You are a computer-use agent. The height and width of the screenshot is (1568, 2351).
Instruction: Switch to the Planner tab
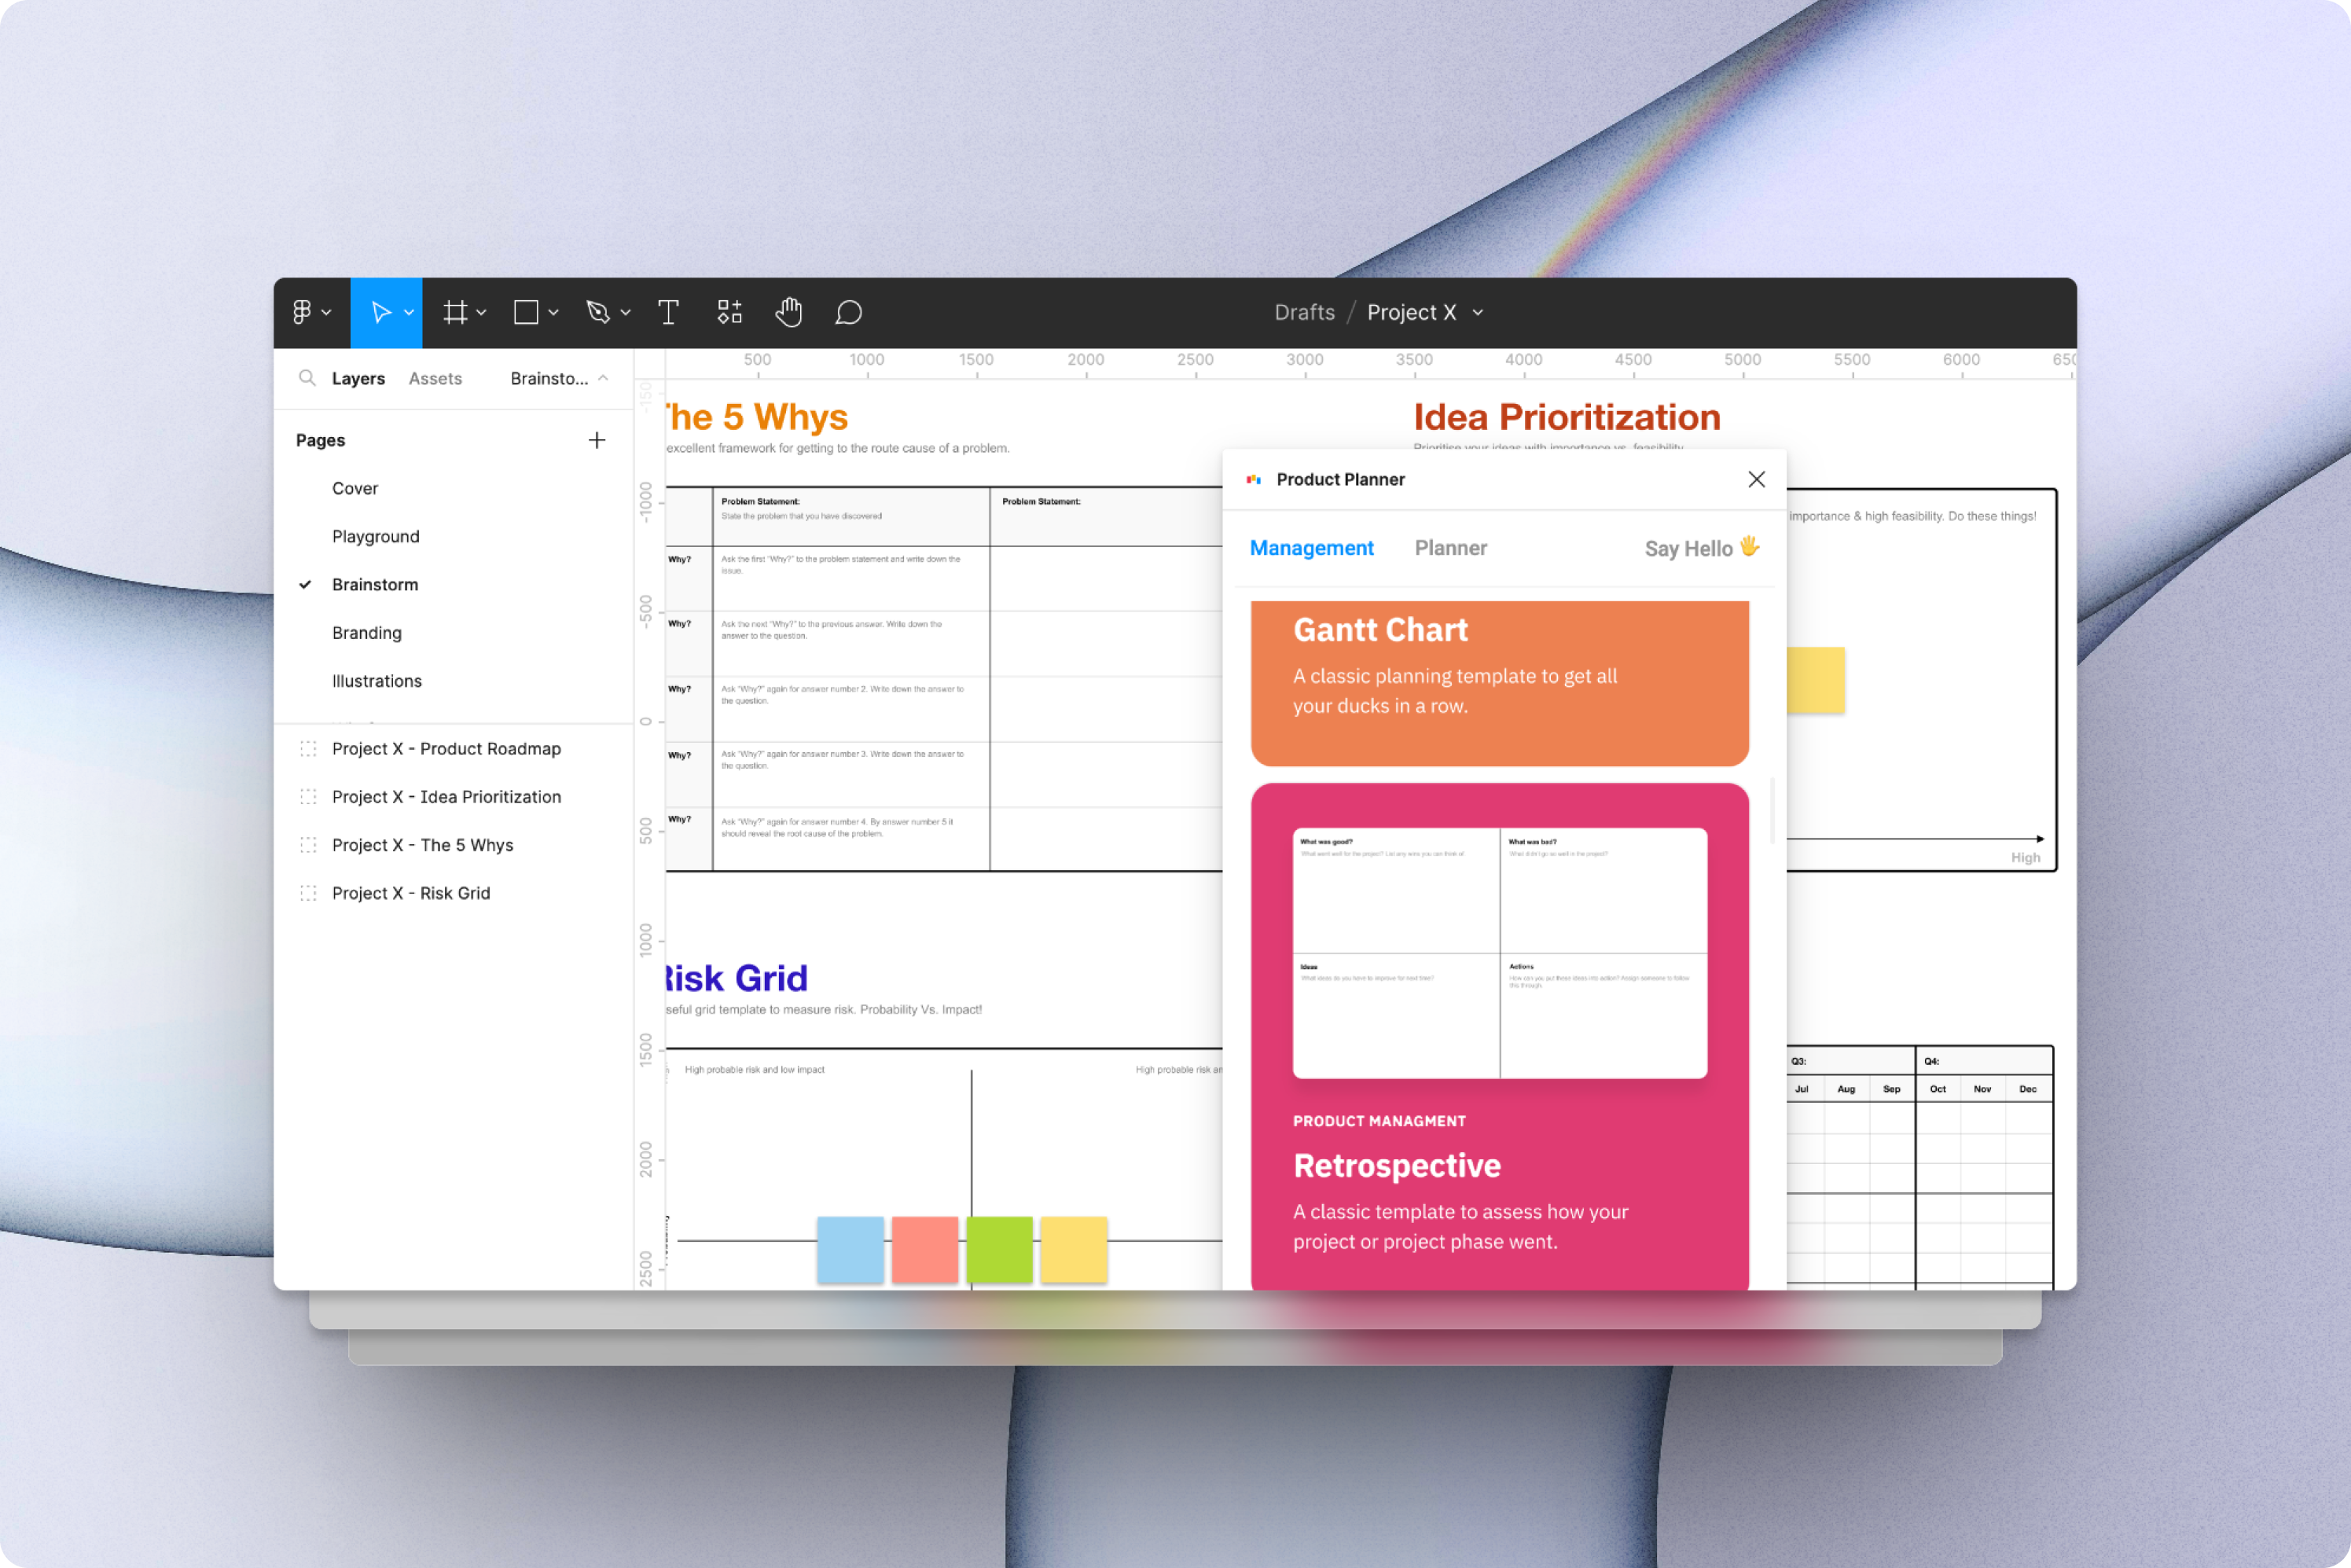point(1450,548)
